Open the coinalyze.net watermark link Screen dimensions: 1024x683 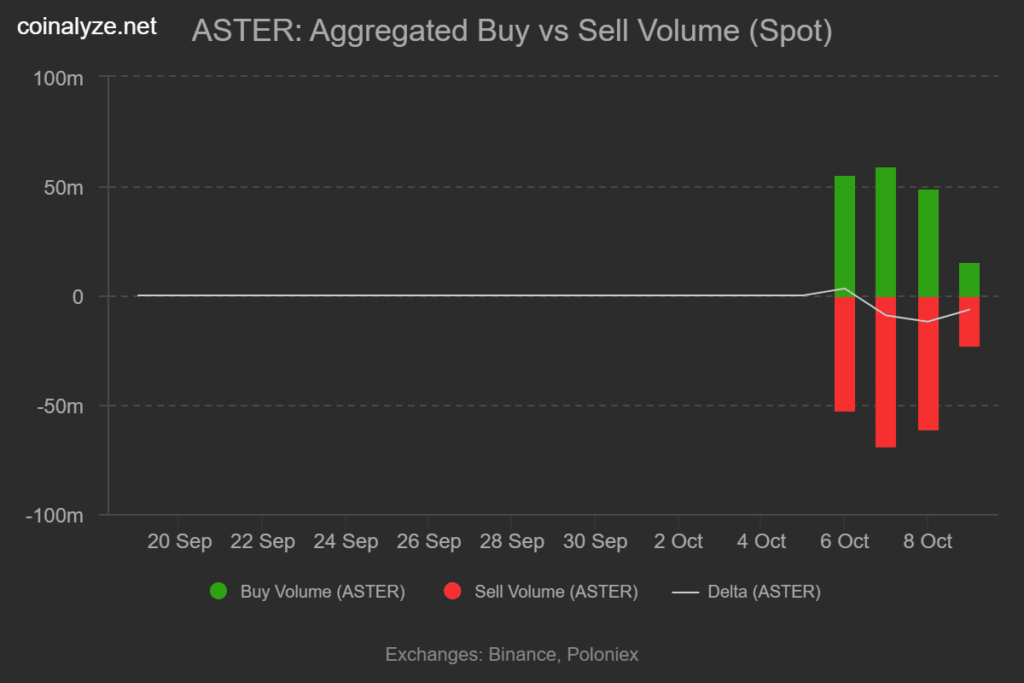tap(87, 27)
